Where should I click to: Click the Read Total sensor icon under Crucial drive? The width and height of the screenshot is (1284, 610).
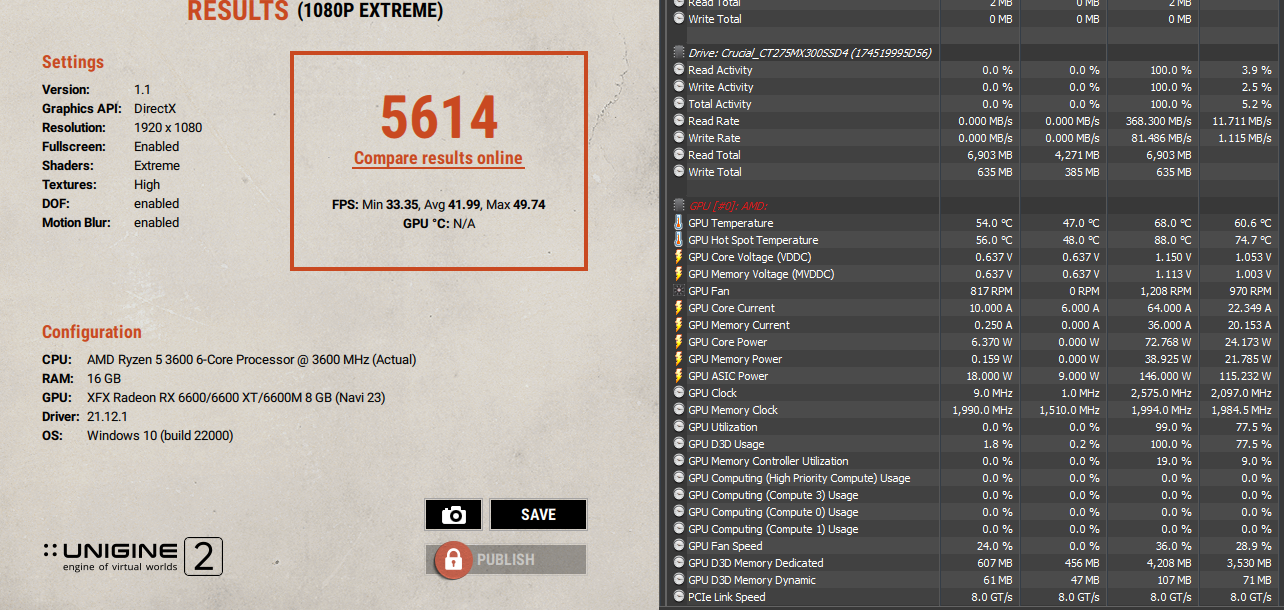[679, 155]
